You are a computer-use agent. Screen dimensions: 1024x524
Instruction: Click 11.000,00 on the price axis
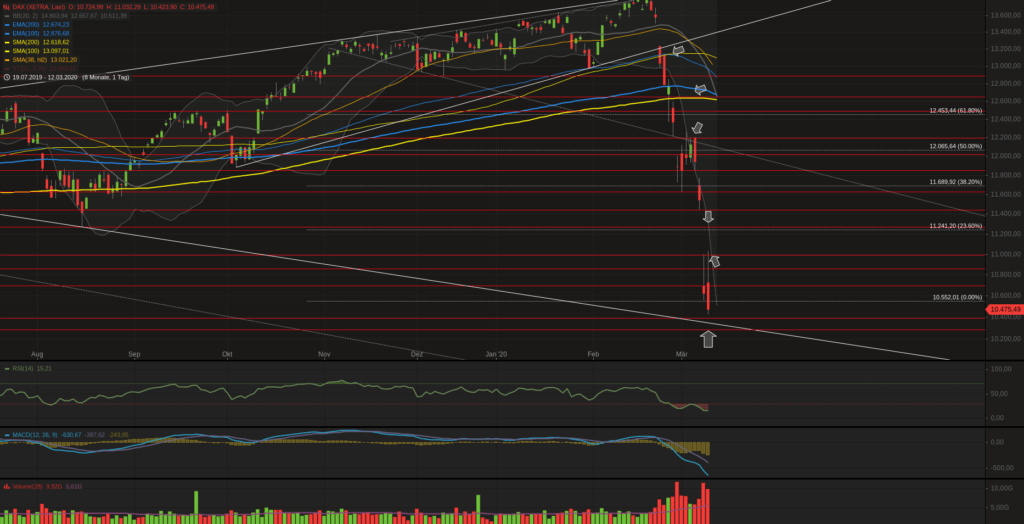pyautogui.click(x=1006, y=254)
